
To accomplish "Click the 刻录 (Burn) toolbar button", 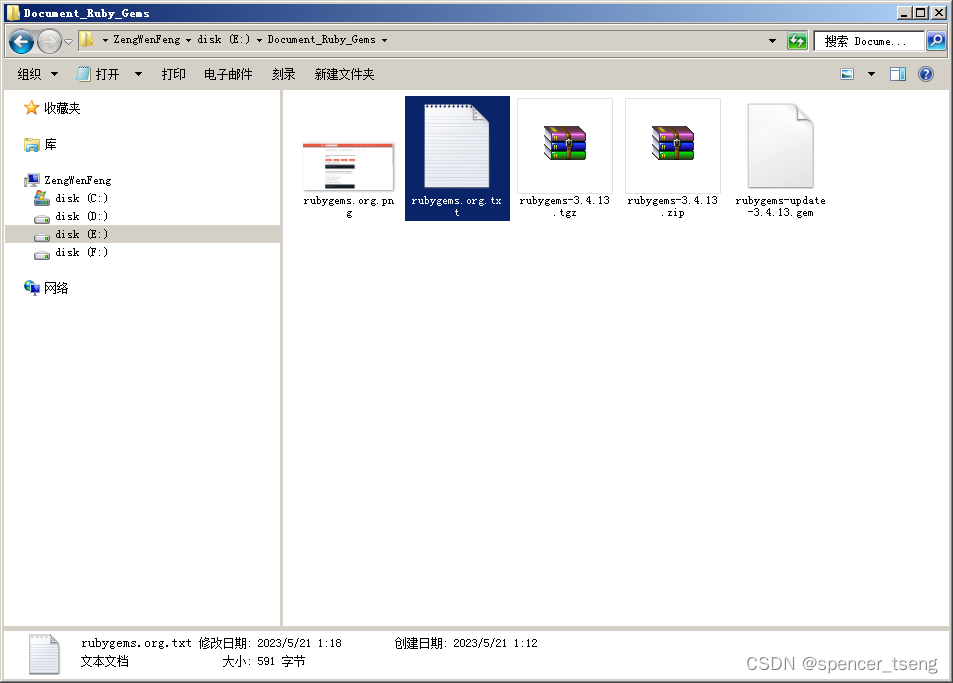I will tap(283, 73).
